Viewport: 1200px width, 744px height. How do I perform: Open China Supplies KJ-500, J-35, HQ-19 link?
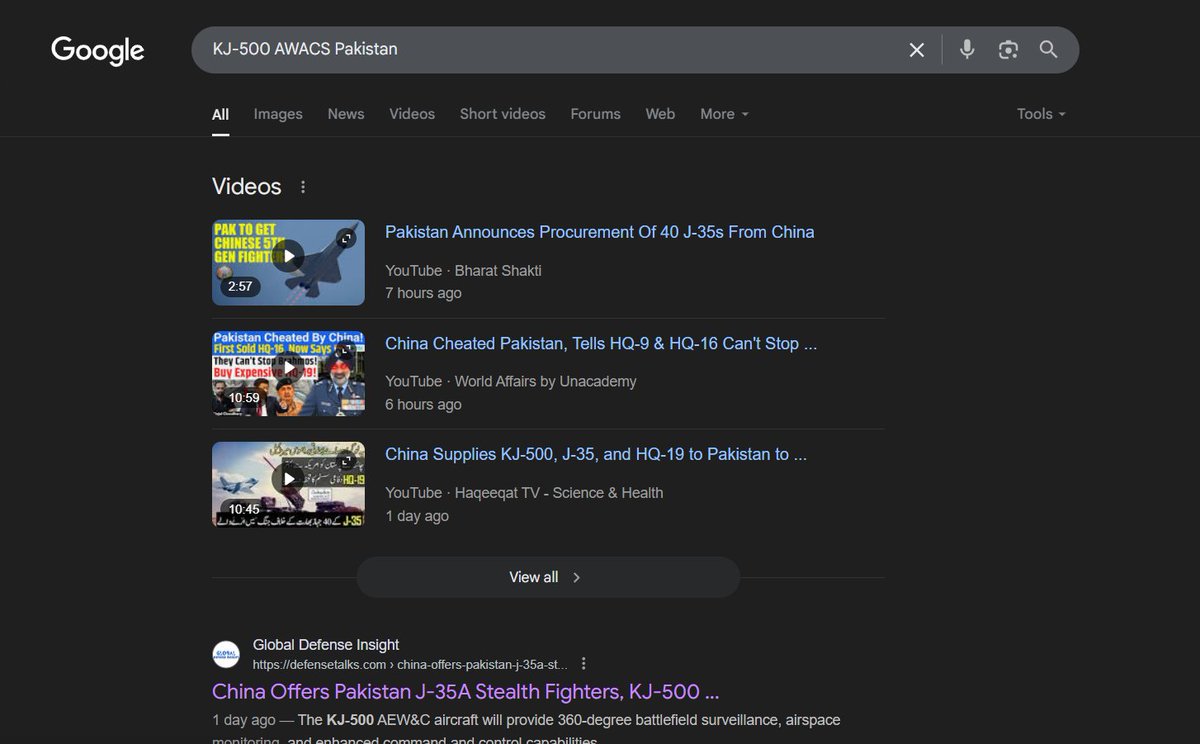point(596,454)
